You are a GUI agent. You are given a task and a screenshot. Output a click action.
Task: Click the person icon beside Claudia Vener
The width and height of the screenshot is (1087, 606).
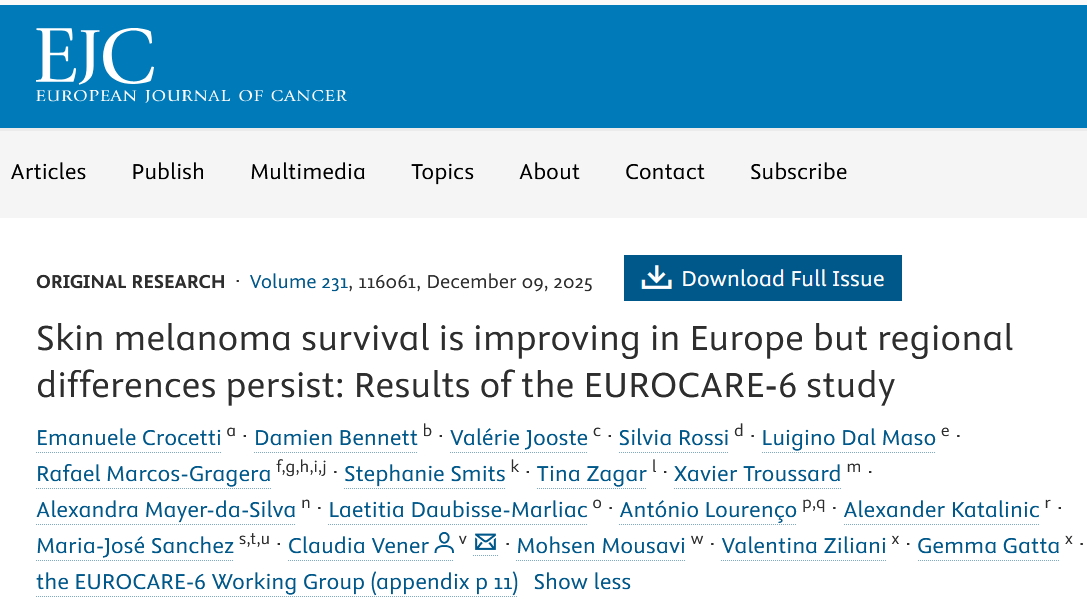pyautogui.click(x=444, y=545)
